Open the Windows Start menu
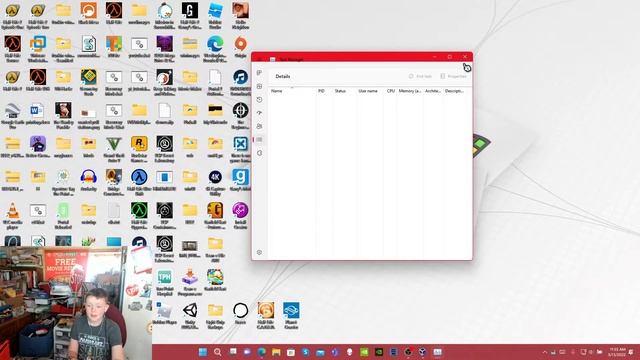Viewport: 640px width, 360px height. coord(202,352)
